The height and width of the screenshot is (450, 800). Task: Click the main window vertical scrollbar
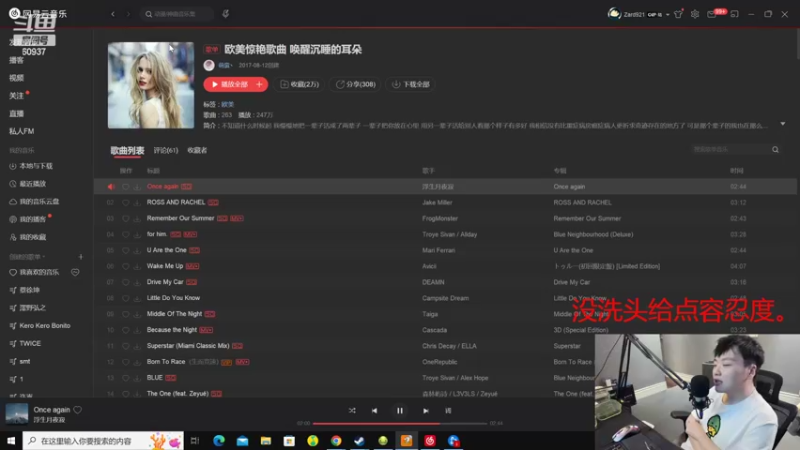(797, 46)
